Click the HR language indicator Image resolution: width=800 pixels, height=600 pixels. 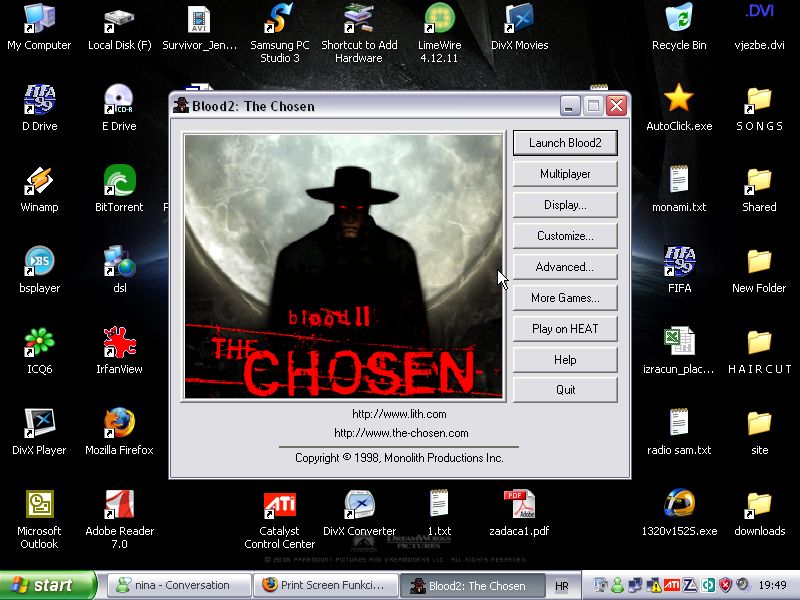561,586
